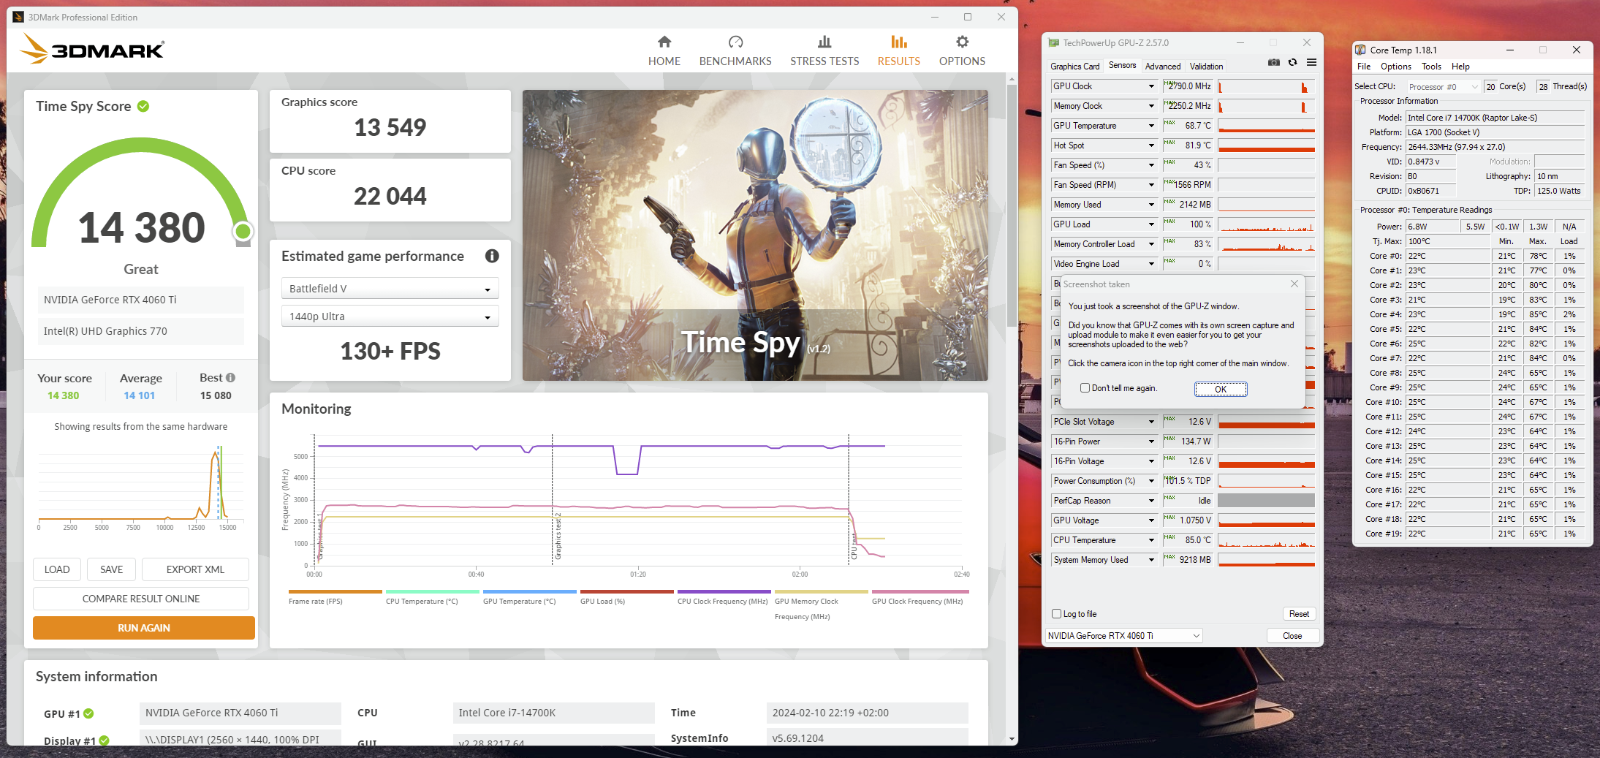Show info for Estimated game performance

(492, 256)
